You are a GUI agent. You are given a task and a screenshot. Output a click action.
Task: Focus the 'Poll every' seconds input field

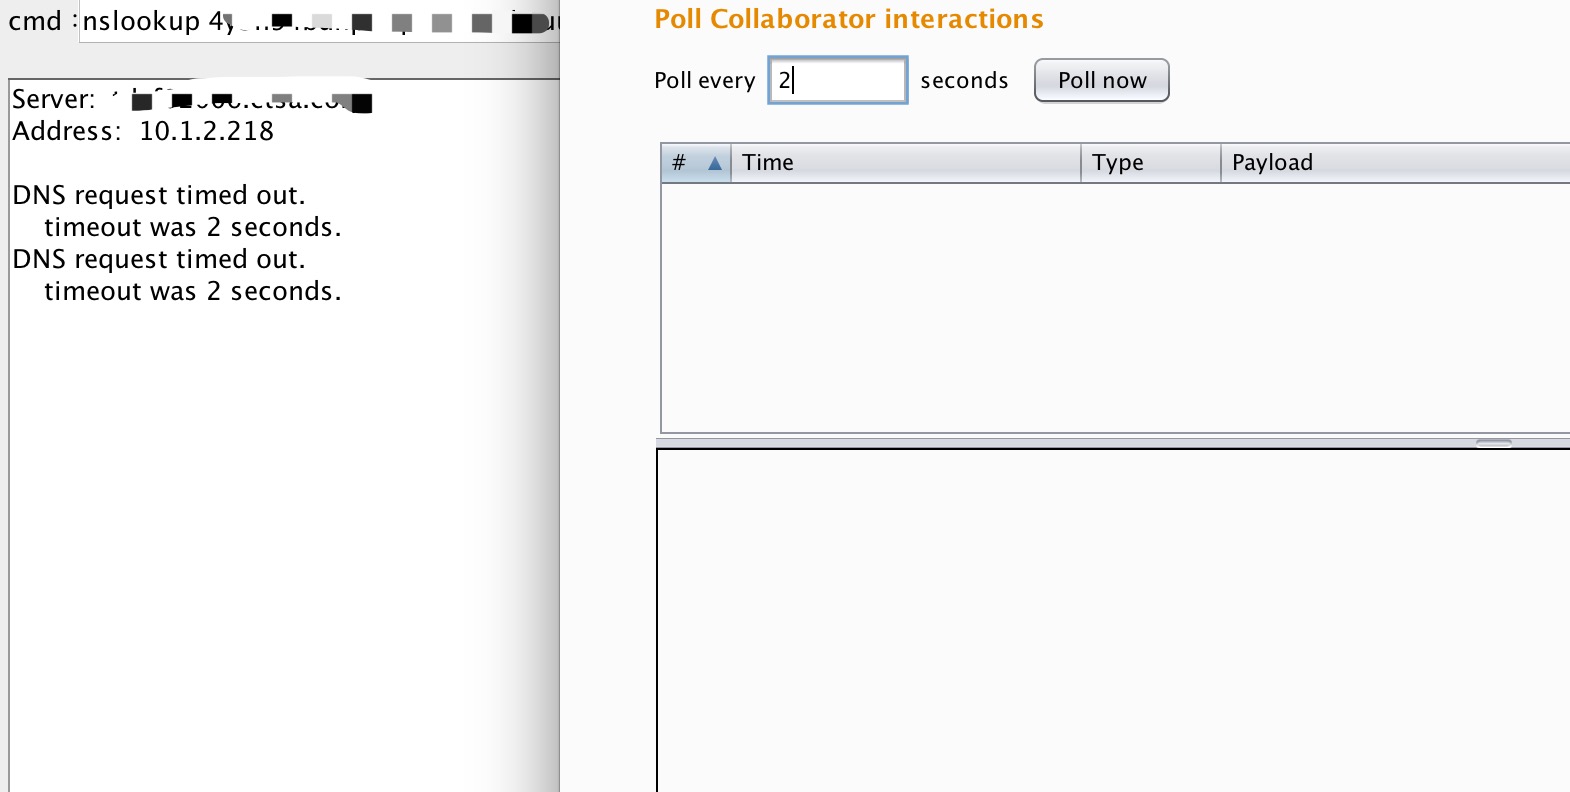pos(838,80)
